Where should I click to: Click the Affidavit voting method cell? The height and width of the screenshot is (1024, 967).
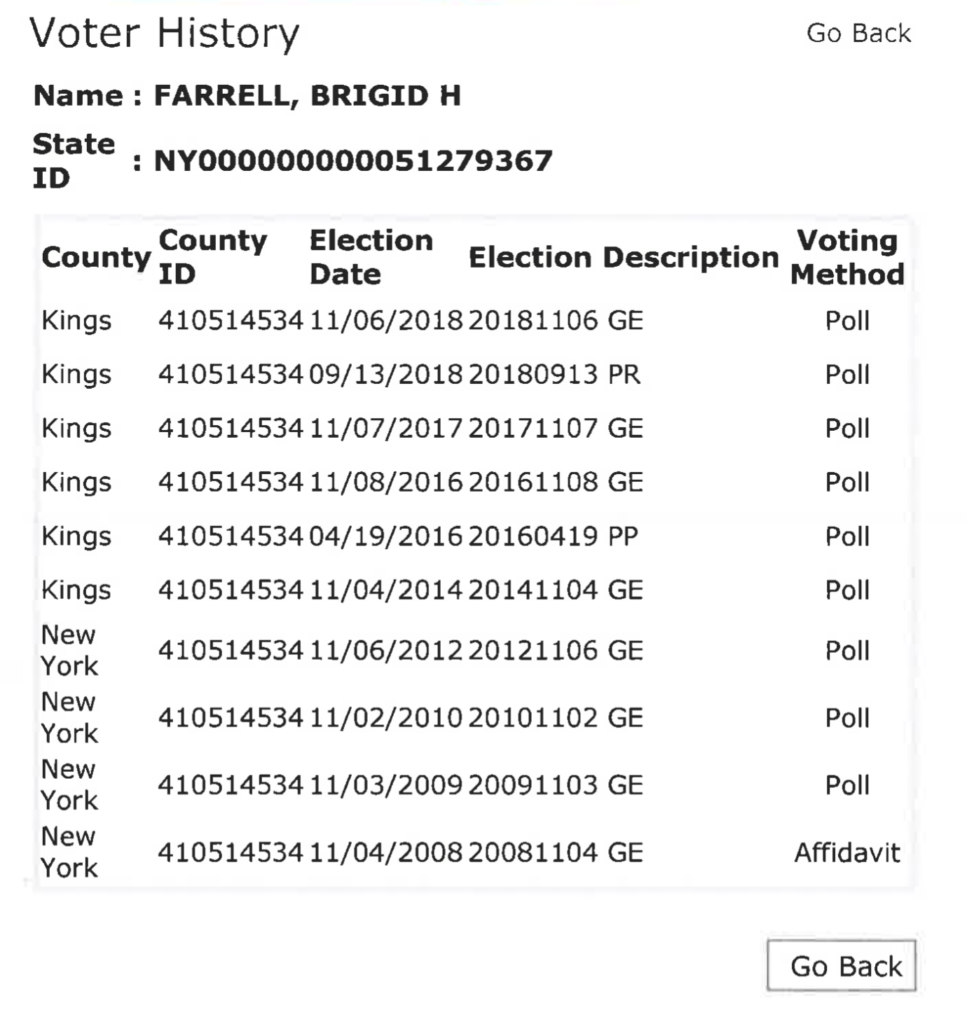(x=847, y=853)
